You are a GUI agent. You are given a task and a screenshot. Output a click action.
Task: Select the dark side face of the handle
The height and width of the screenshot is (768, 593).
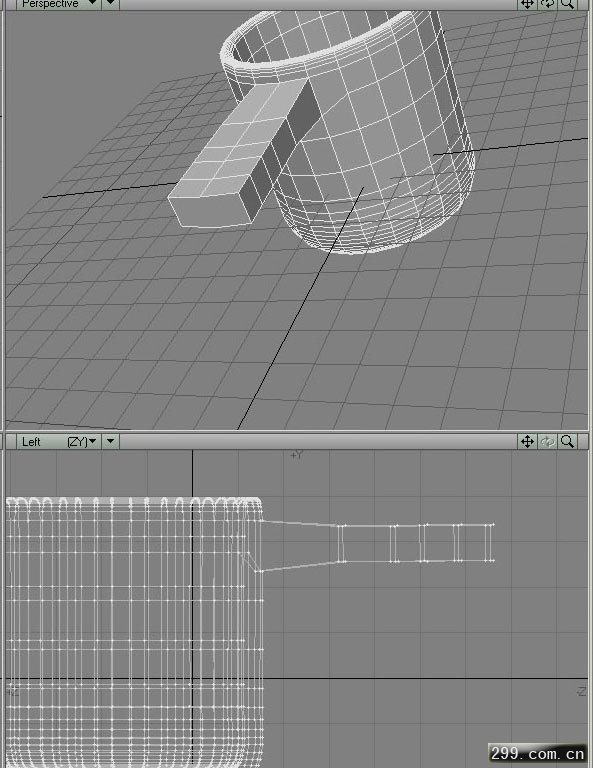284,152
